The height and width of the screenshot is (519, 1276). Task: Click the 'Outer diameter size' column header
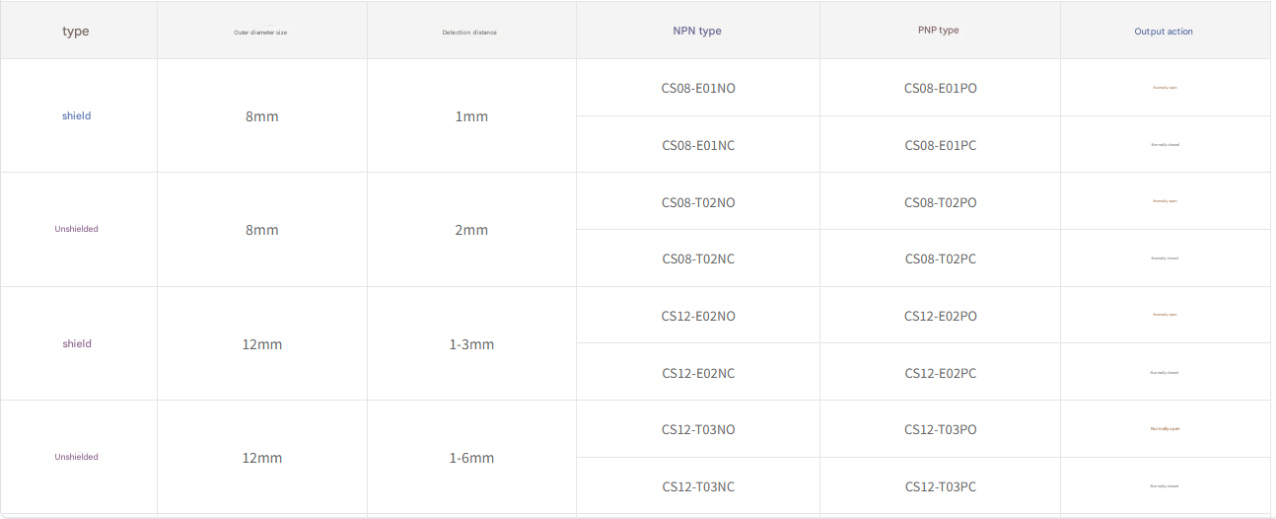tap(261, 32)
